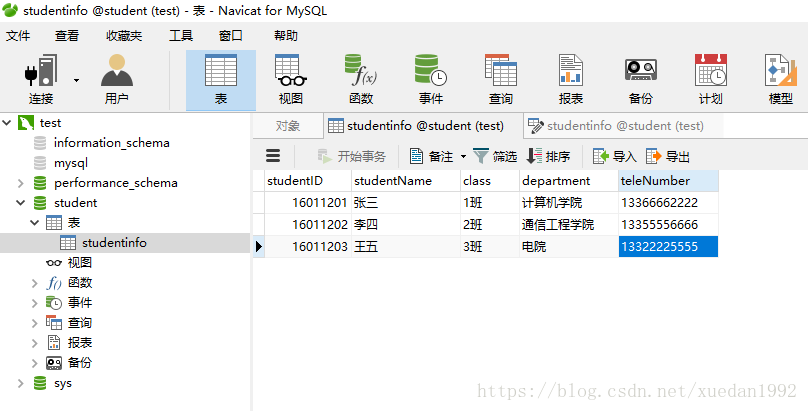Click the current row indicator arrow
Image resolution: width=808 pixels, height=411 pixels.
coord(259,247)
